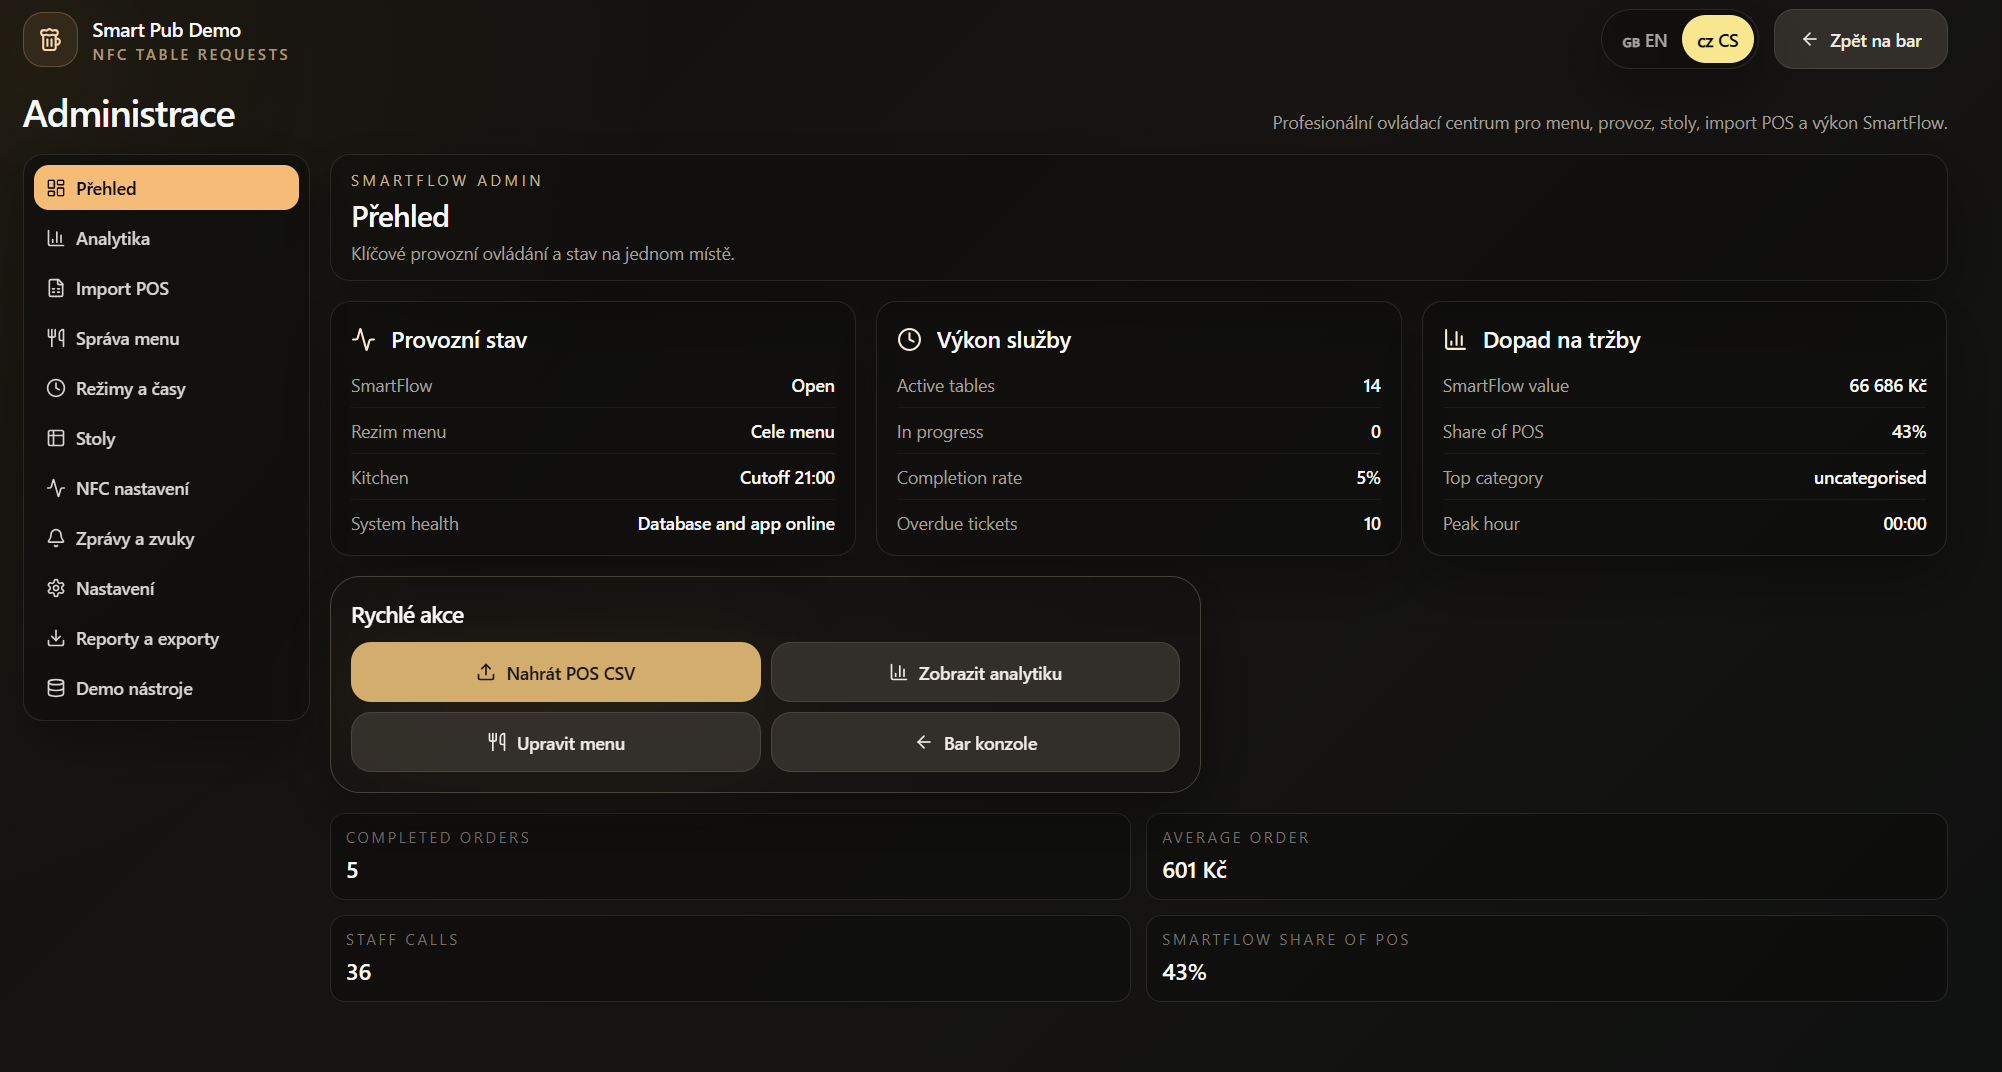Screen dimensions: 2002x1072
Task: Click the SmartFlow Share of POS card
Action: (1546, 958)
